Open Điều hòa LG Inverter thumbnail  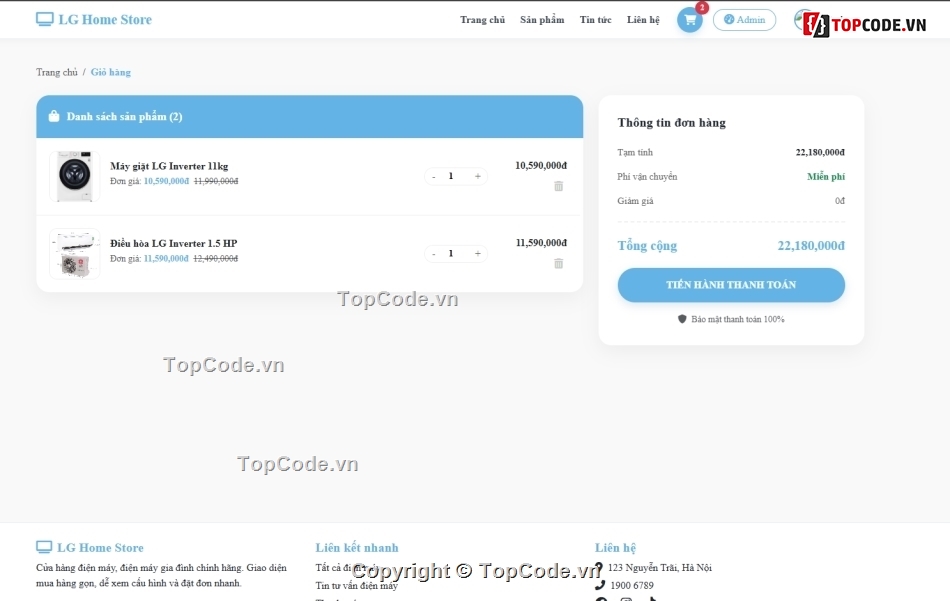pyautogui.click(x=75, y=254)
